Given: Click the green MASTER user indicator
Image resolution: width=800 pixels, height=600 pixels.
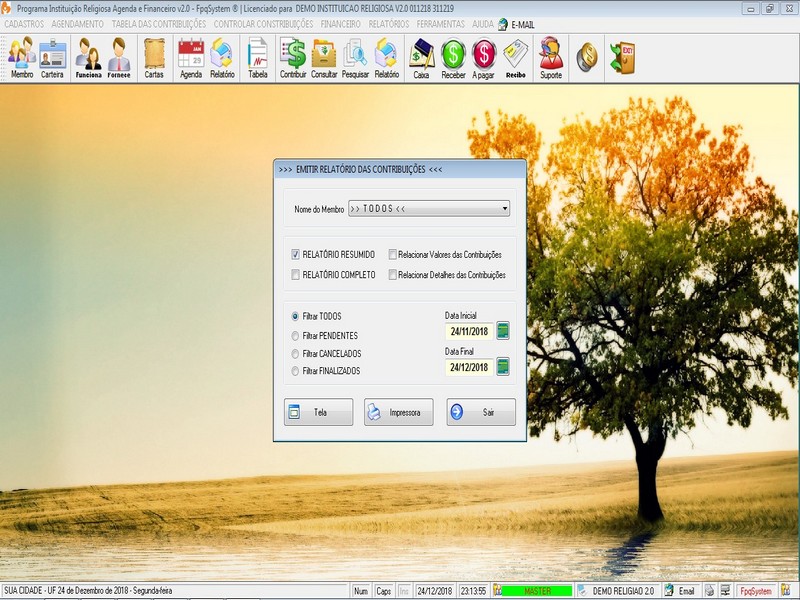Looking at the screenshot, I should point(537,591).
